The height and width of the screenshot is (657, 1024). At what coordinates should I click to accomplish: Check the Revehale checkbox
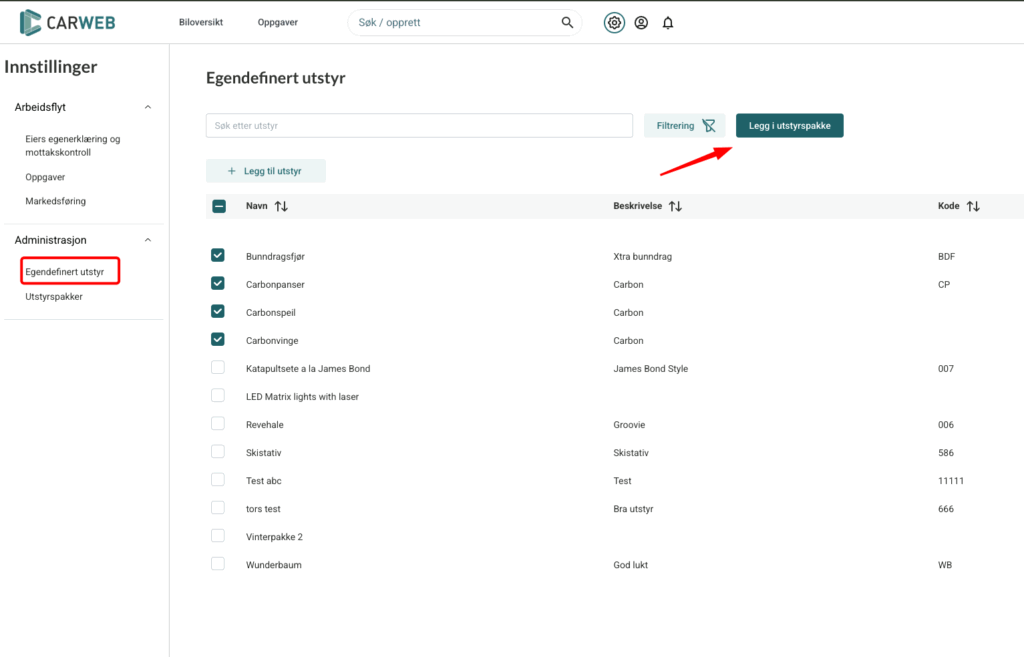tap(218, 424)
